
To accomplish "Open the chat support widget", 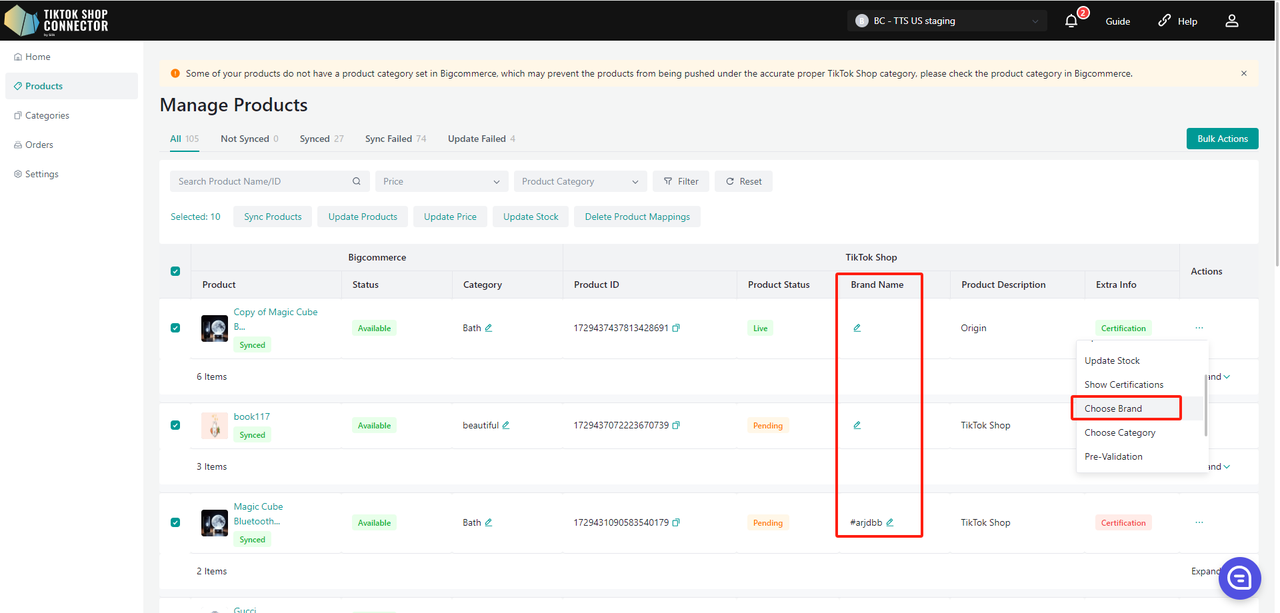I will click(x=1239, y=578).
